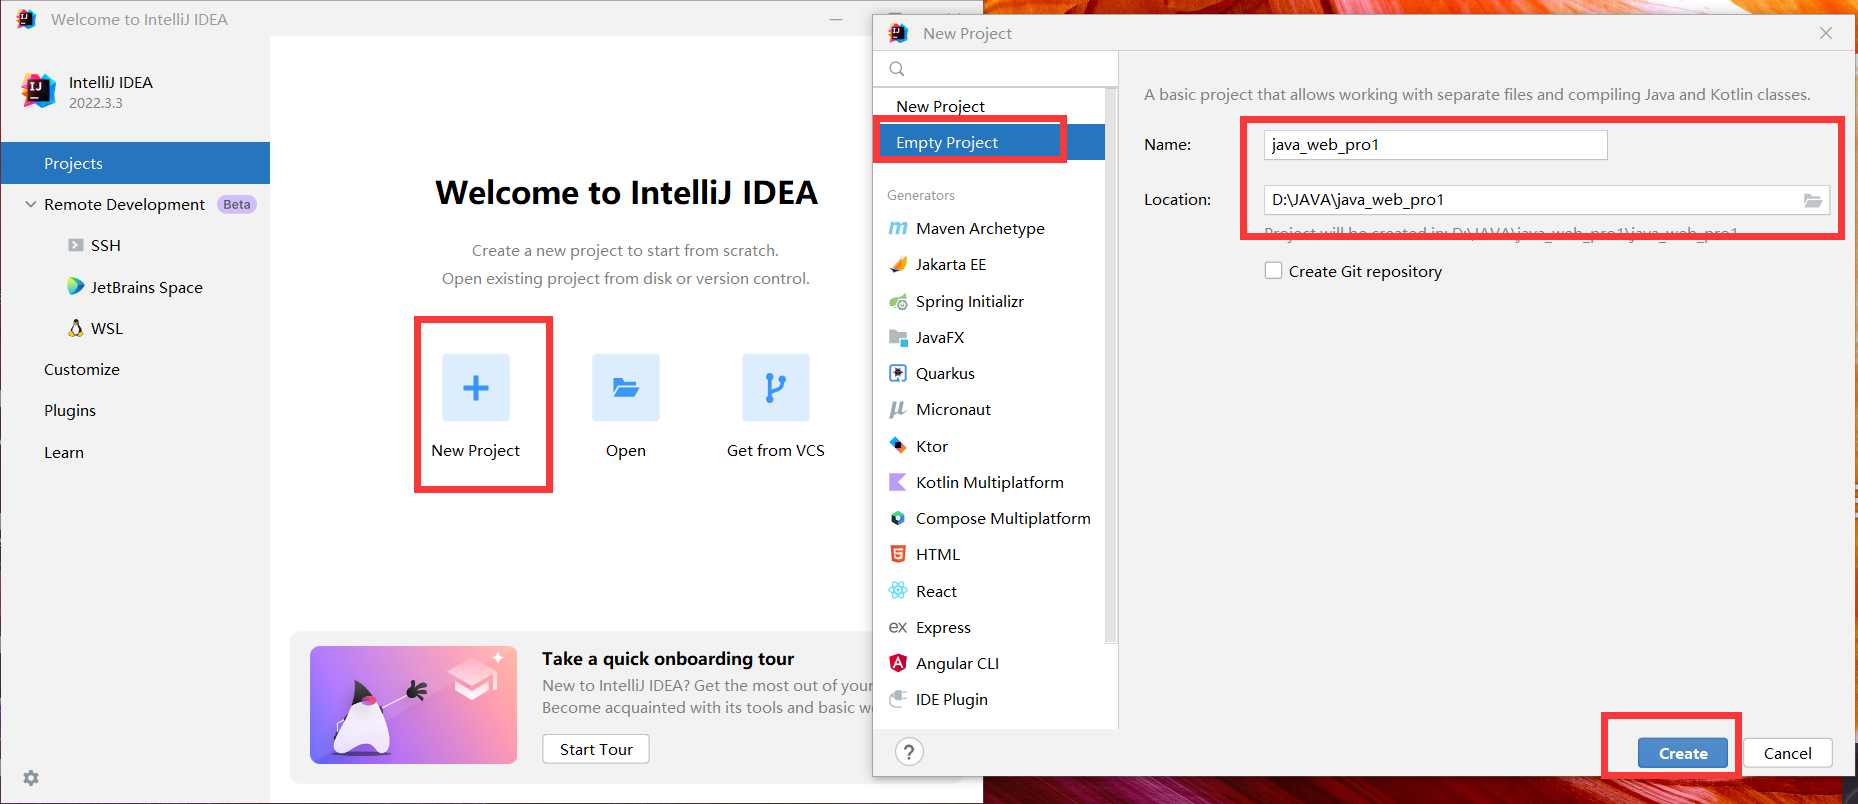Select Spring Initializr generator text
The image size is (1858, 804).
(x=970, y=301)
